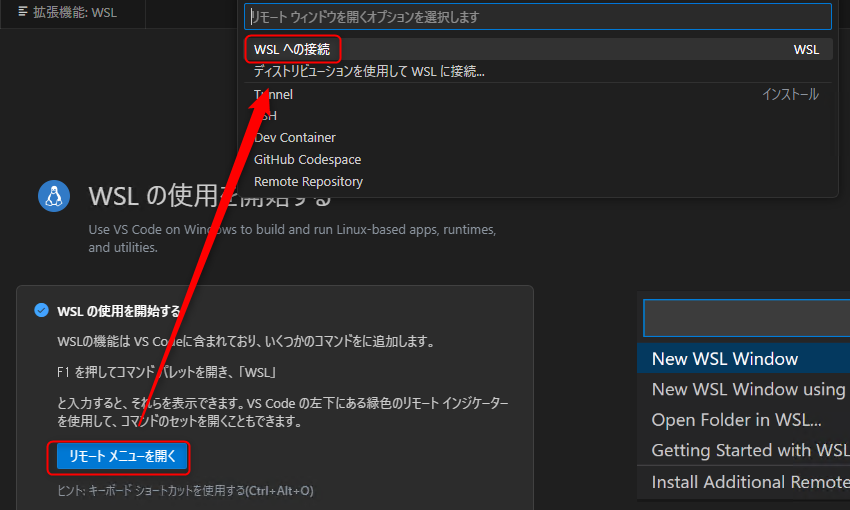Screen dimensions: 850x510
Task: Select Open Folder in WSL... entry
Action: (x=743, y=420)
